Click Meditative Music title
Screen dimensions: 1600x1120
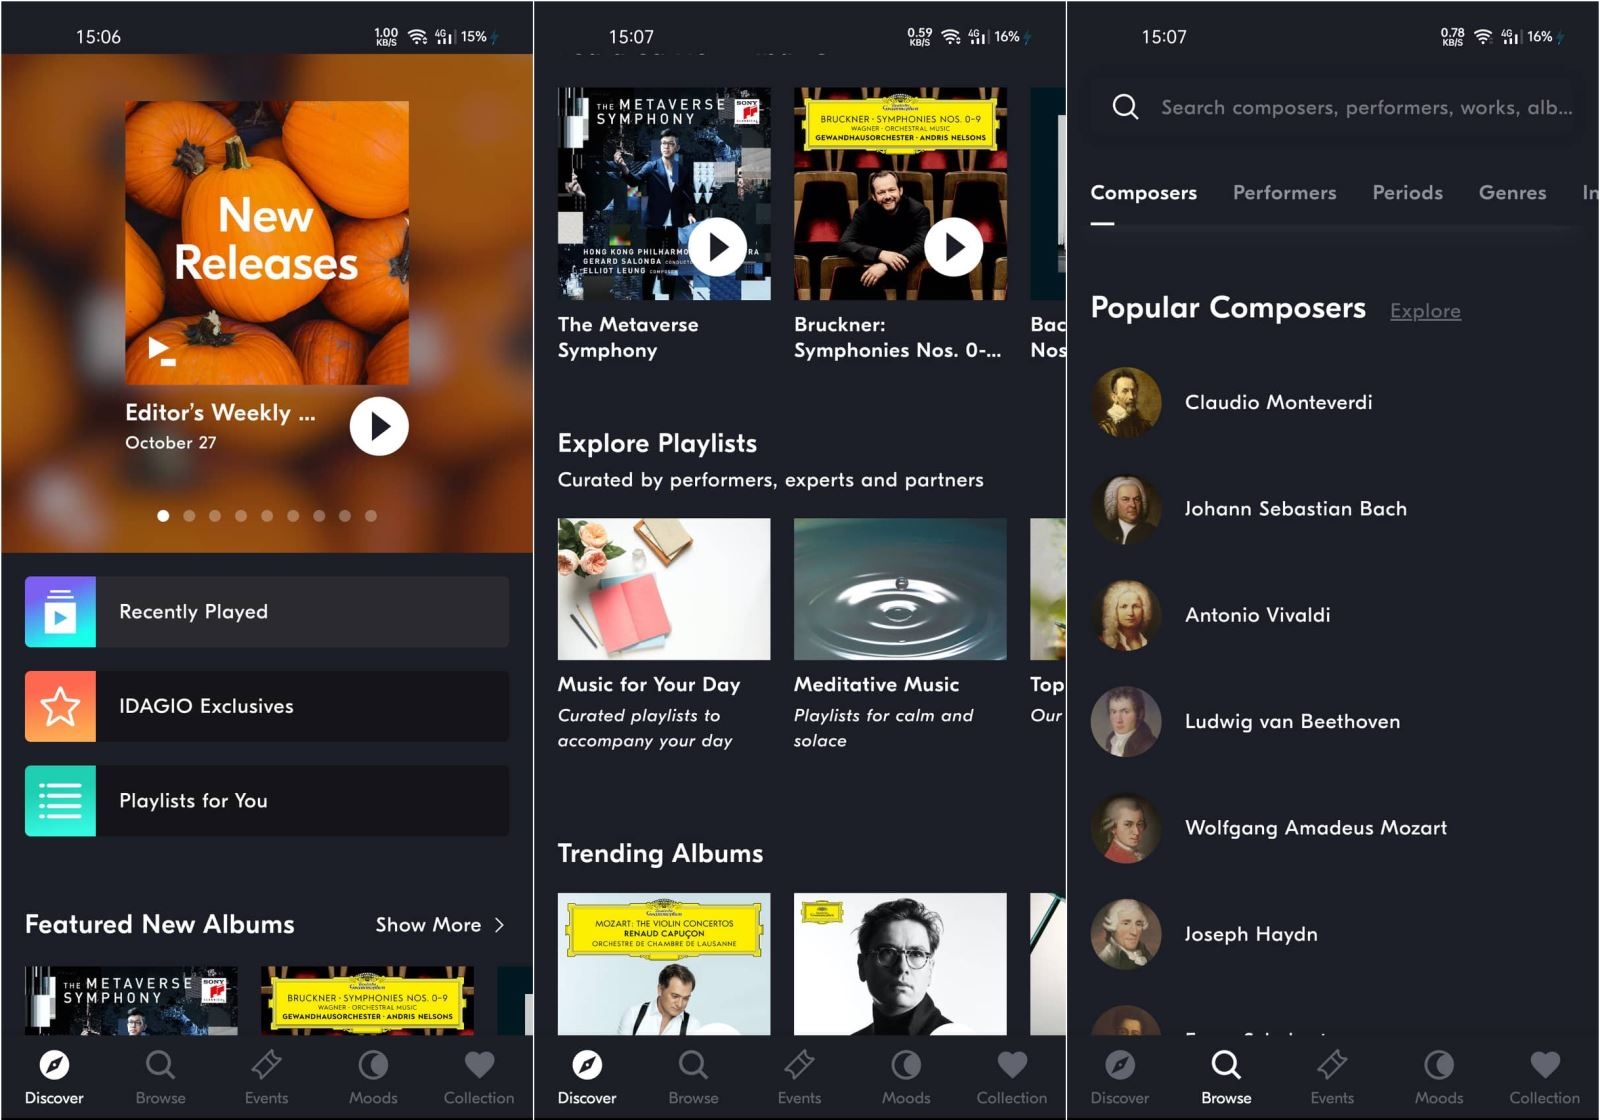tap(876, 685)
